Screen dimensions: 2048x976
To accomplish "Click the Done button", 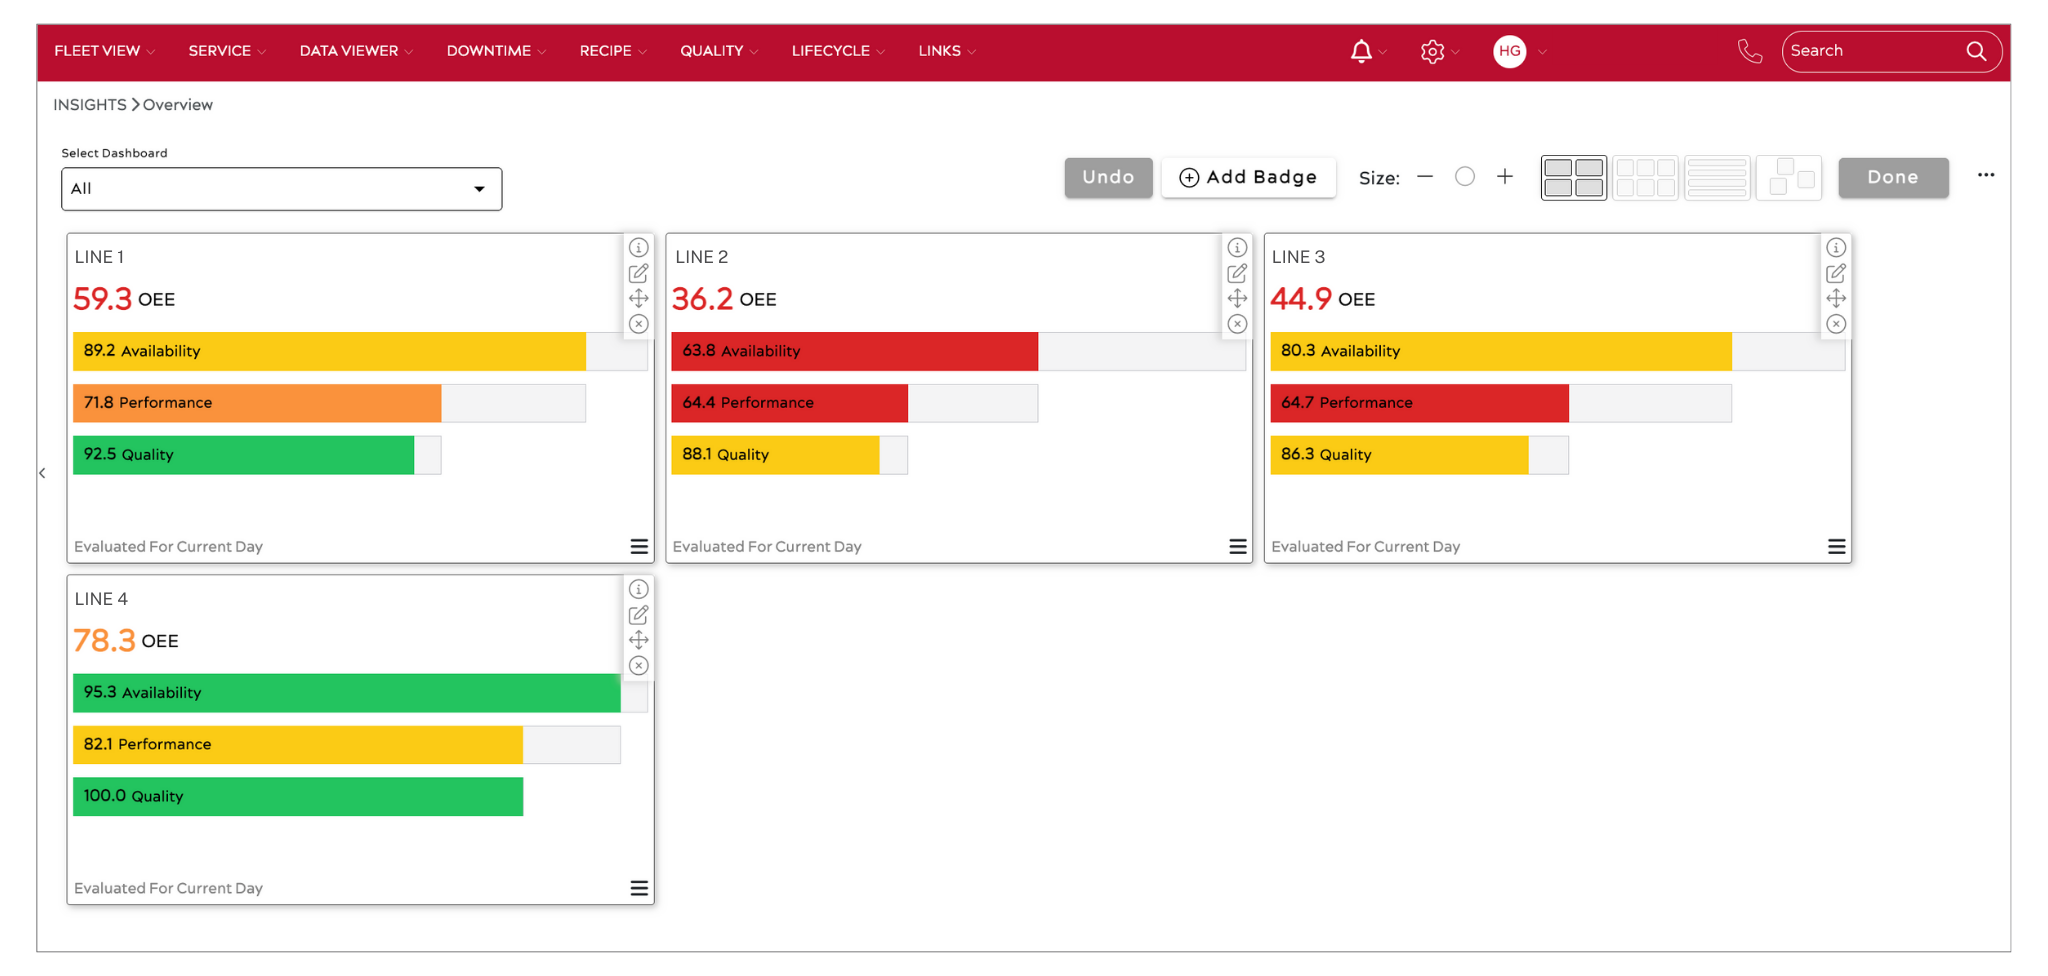I will pos(1893,177).
